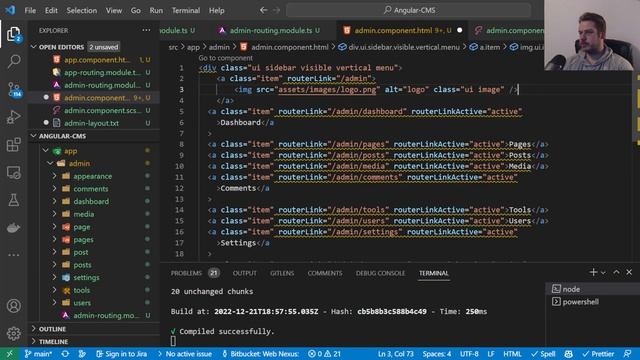Open the Docker whale icon

pyautogui.click(x=13, y=227)
